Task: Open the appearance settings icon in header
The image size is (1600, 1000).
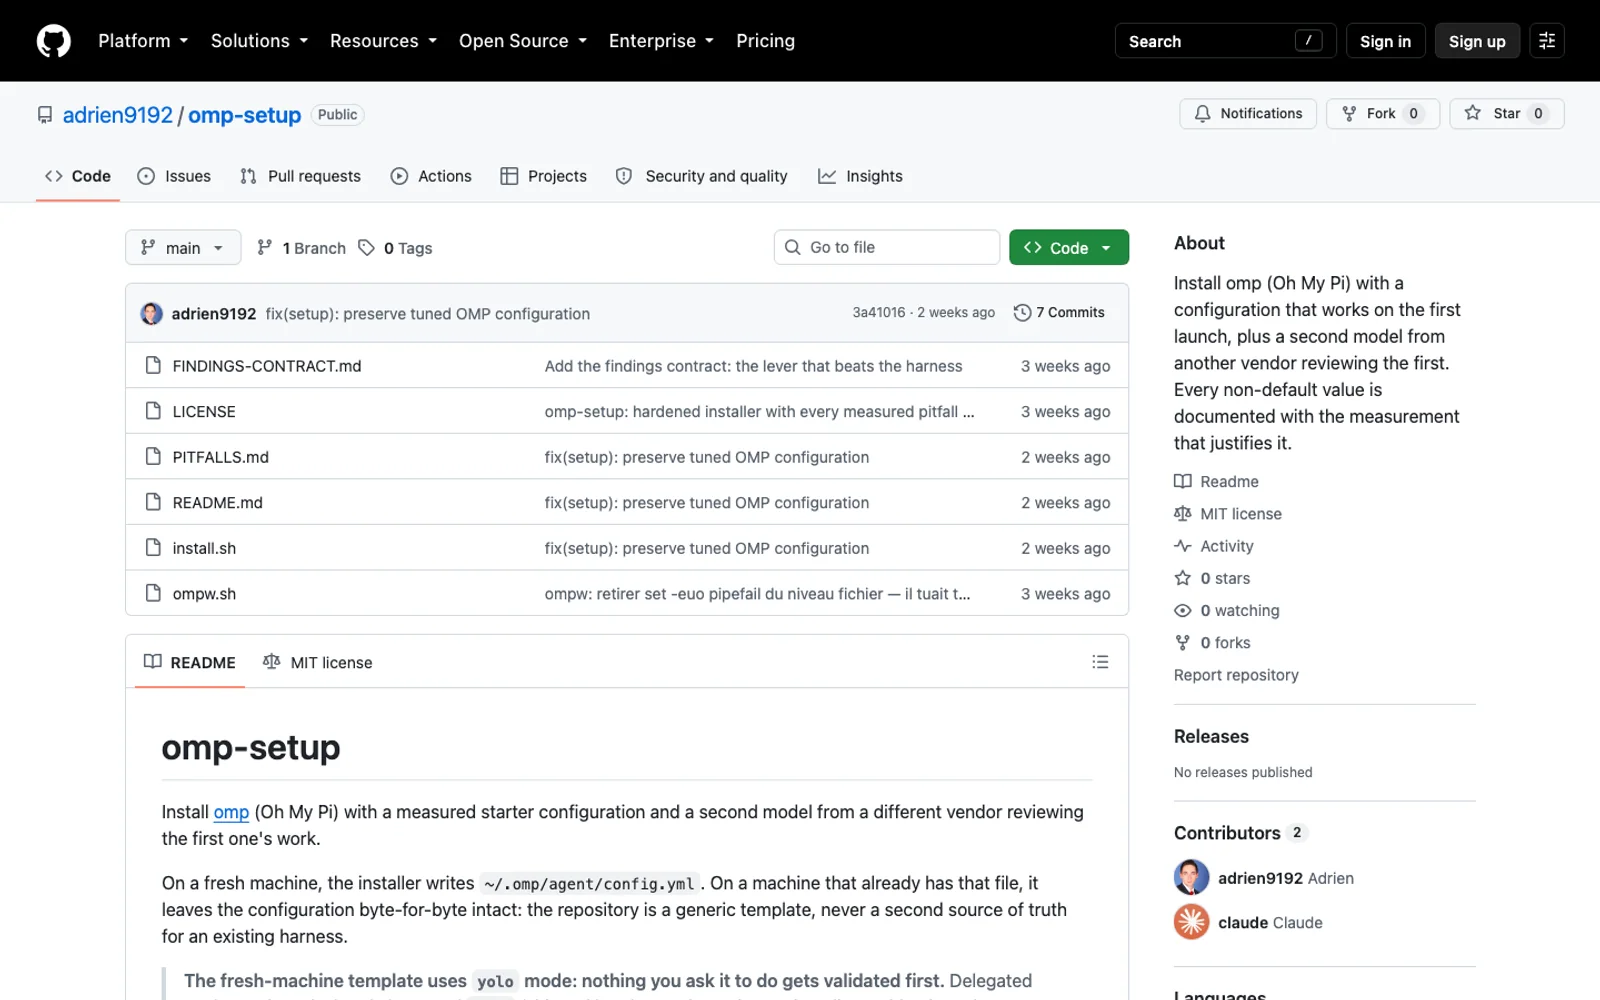Action: pyautogui.click(x=1547, y=41)
